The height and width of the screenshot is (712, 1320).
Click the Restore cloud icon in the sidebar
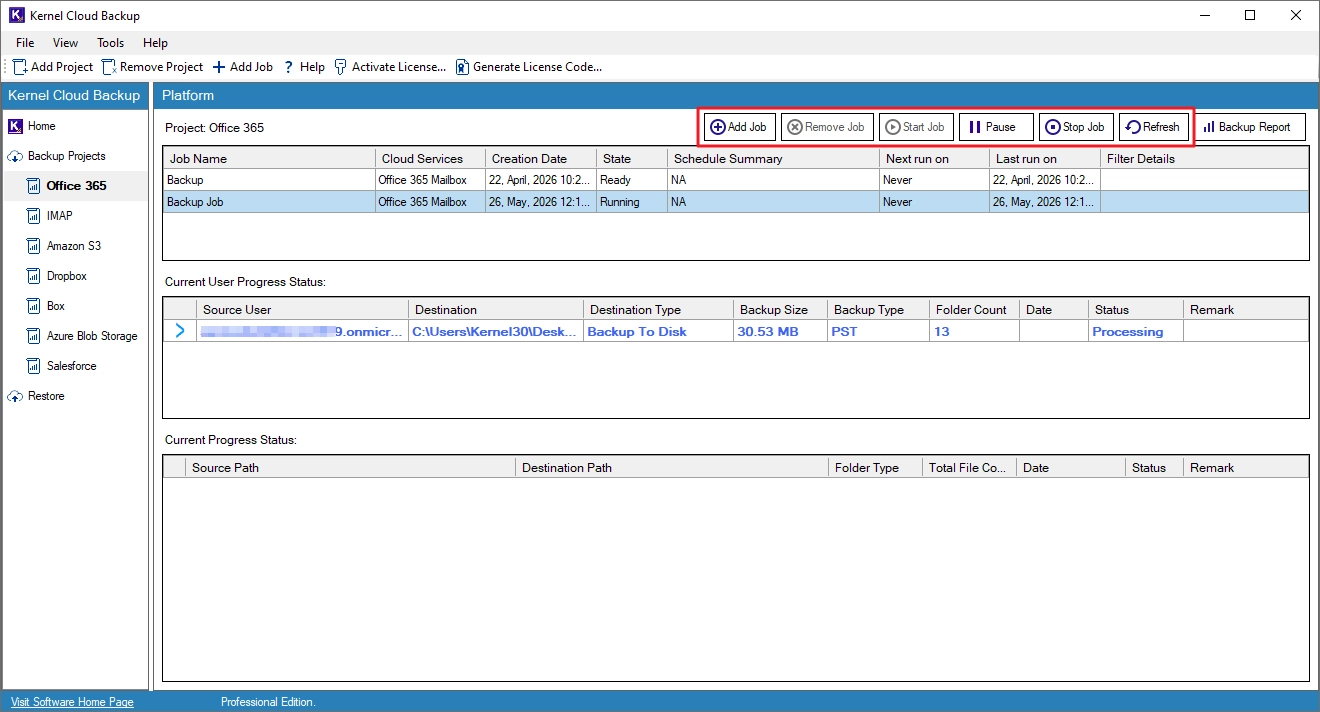point(15,396)
